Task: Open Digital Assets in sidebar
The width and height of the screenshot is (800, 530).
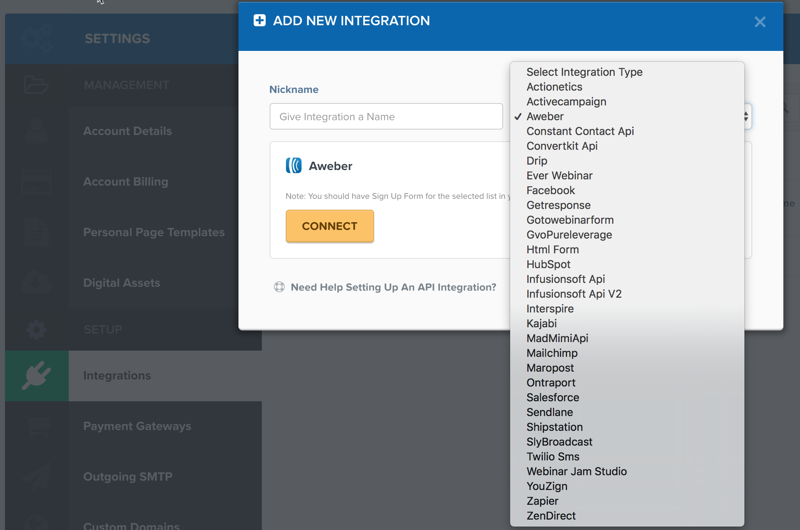Action: click(121, 283)
